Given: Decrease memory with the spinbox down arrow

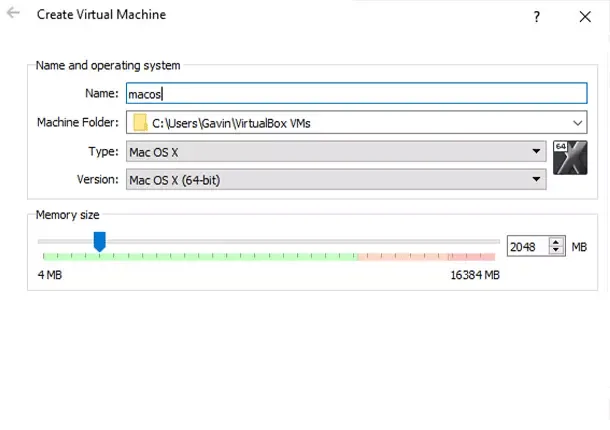Looking at the screenshot, I should [557, 250].
